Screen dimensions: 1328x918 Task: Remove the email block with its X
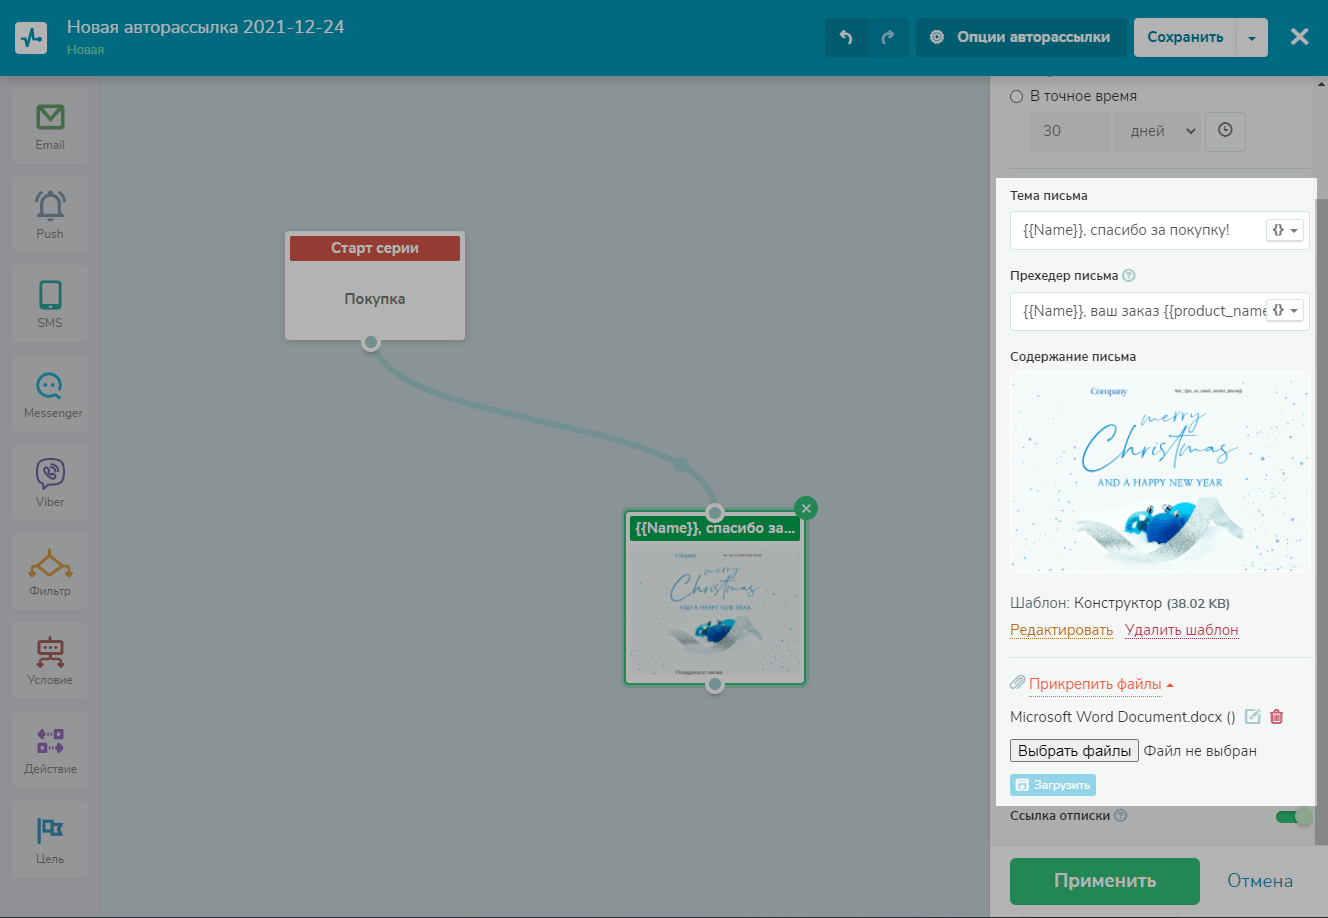806,508
